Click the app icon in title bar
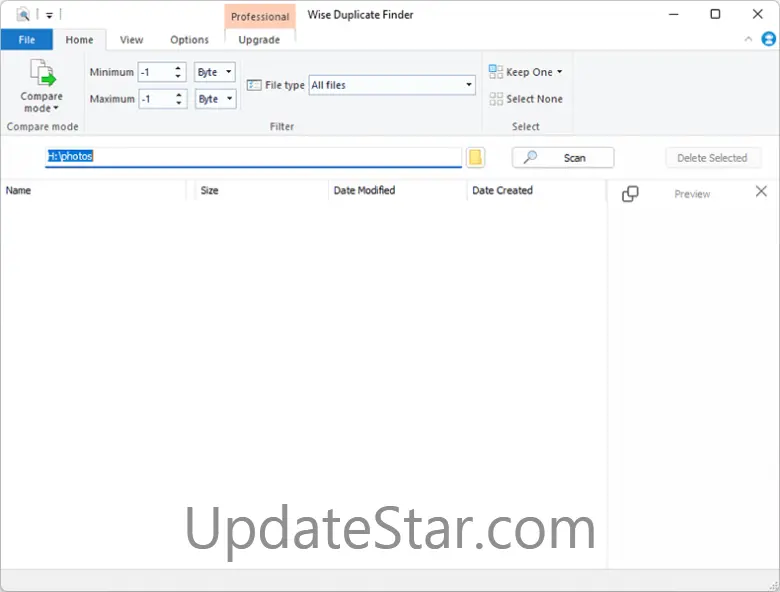Viewport: 780px width, 592px height. click(23, 14)
